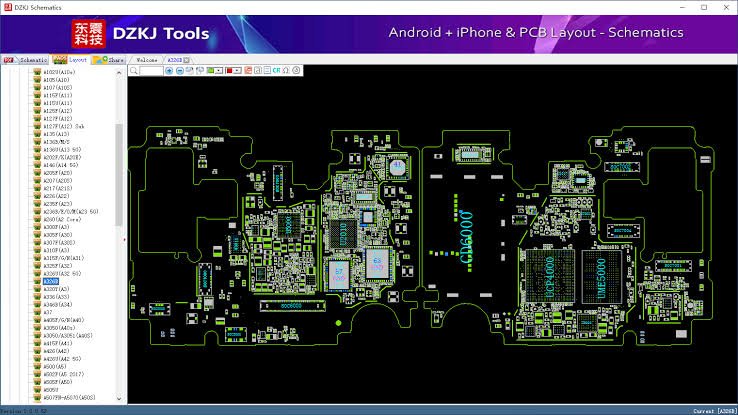Click the list view toolbar icon
This screenshot has height=415, width=738.
pos(267,71)
